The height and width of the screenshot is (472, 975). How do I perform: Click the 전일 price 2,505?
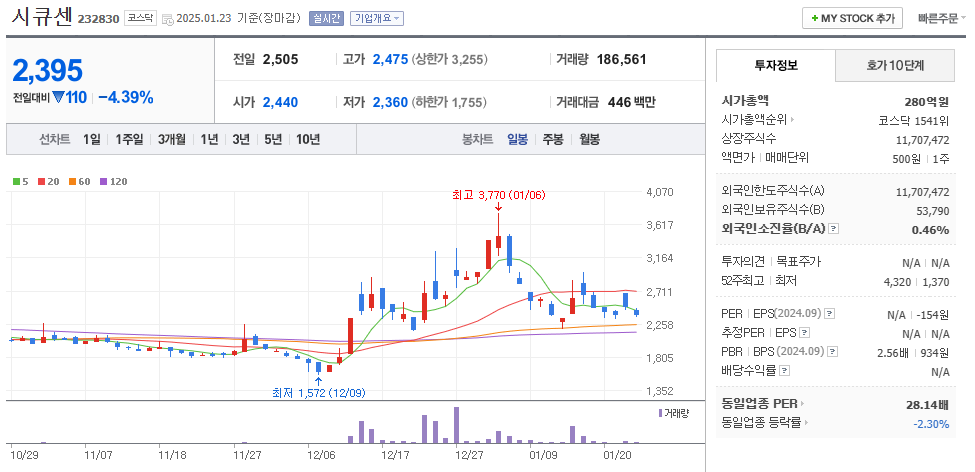tap(280, 60)
